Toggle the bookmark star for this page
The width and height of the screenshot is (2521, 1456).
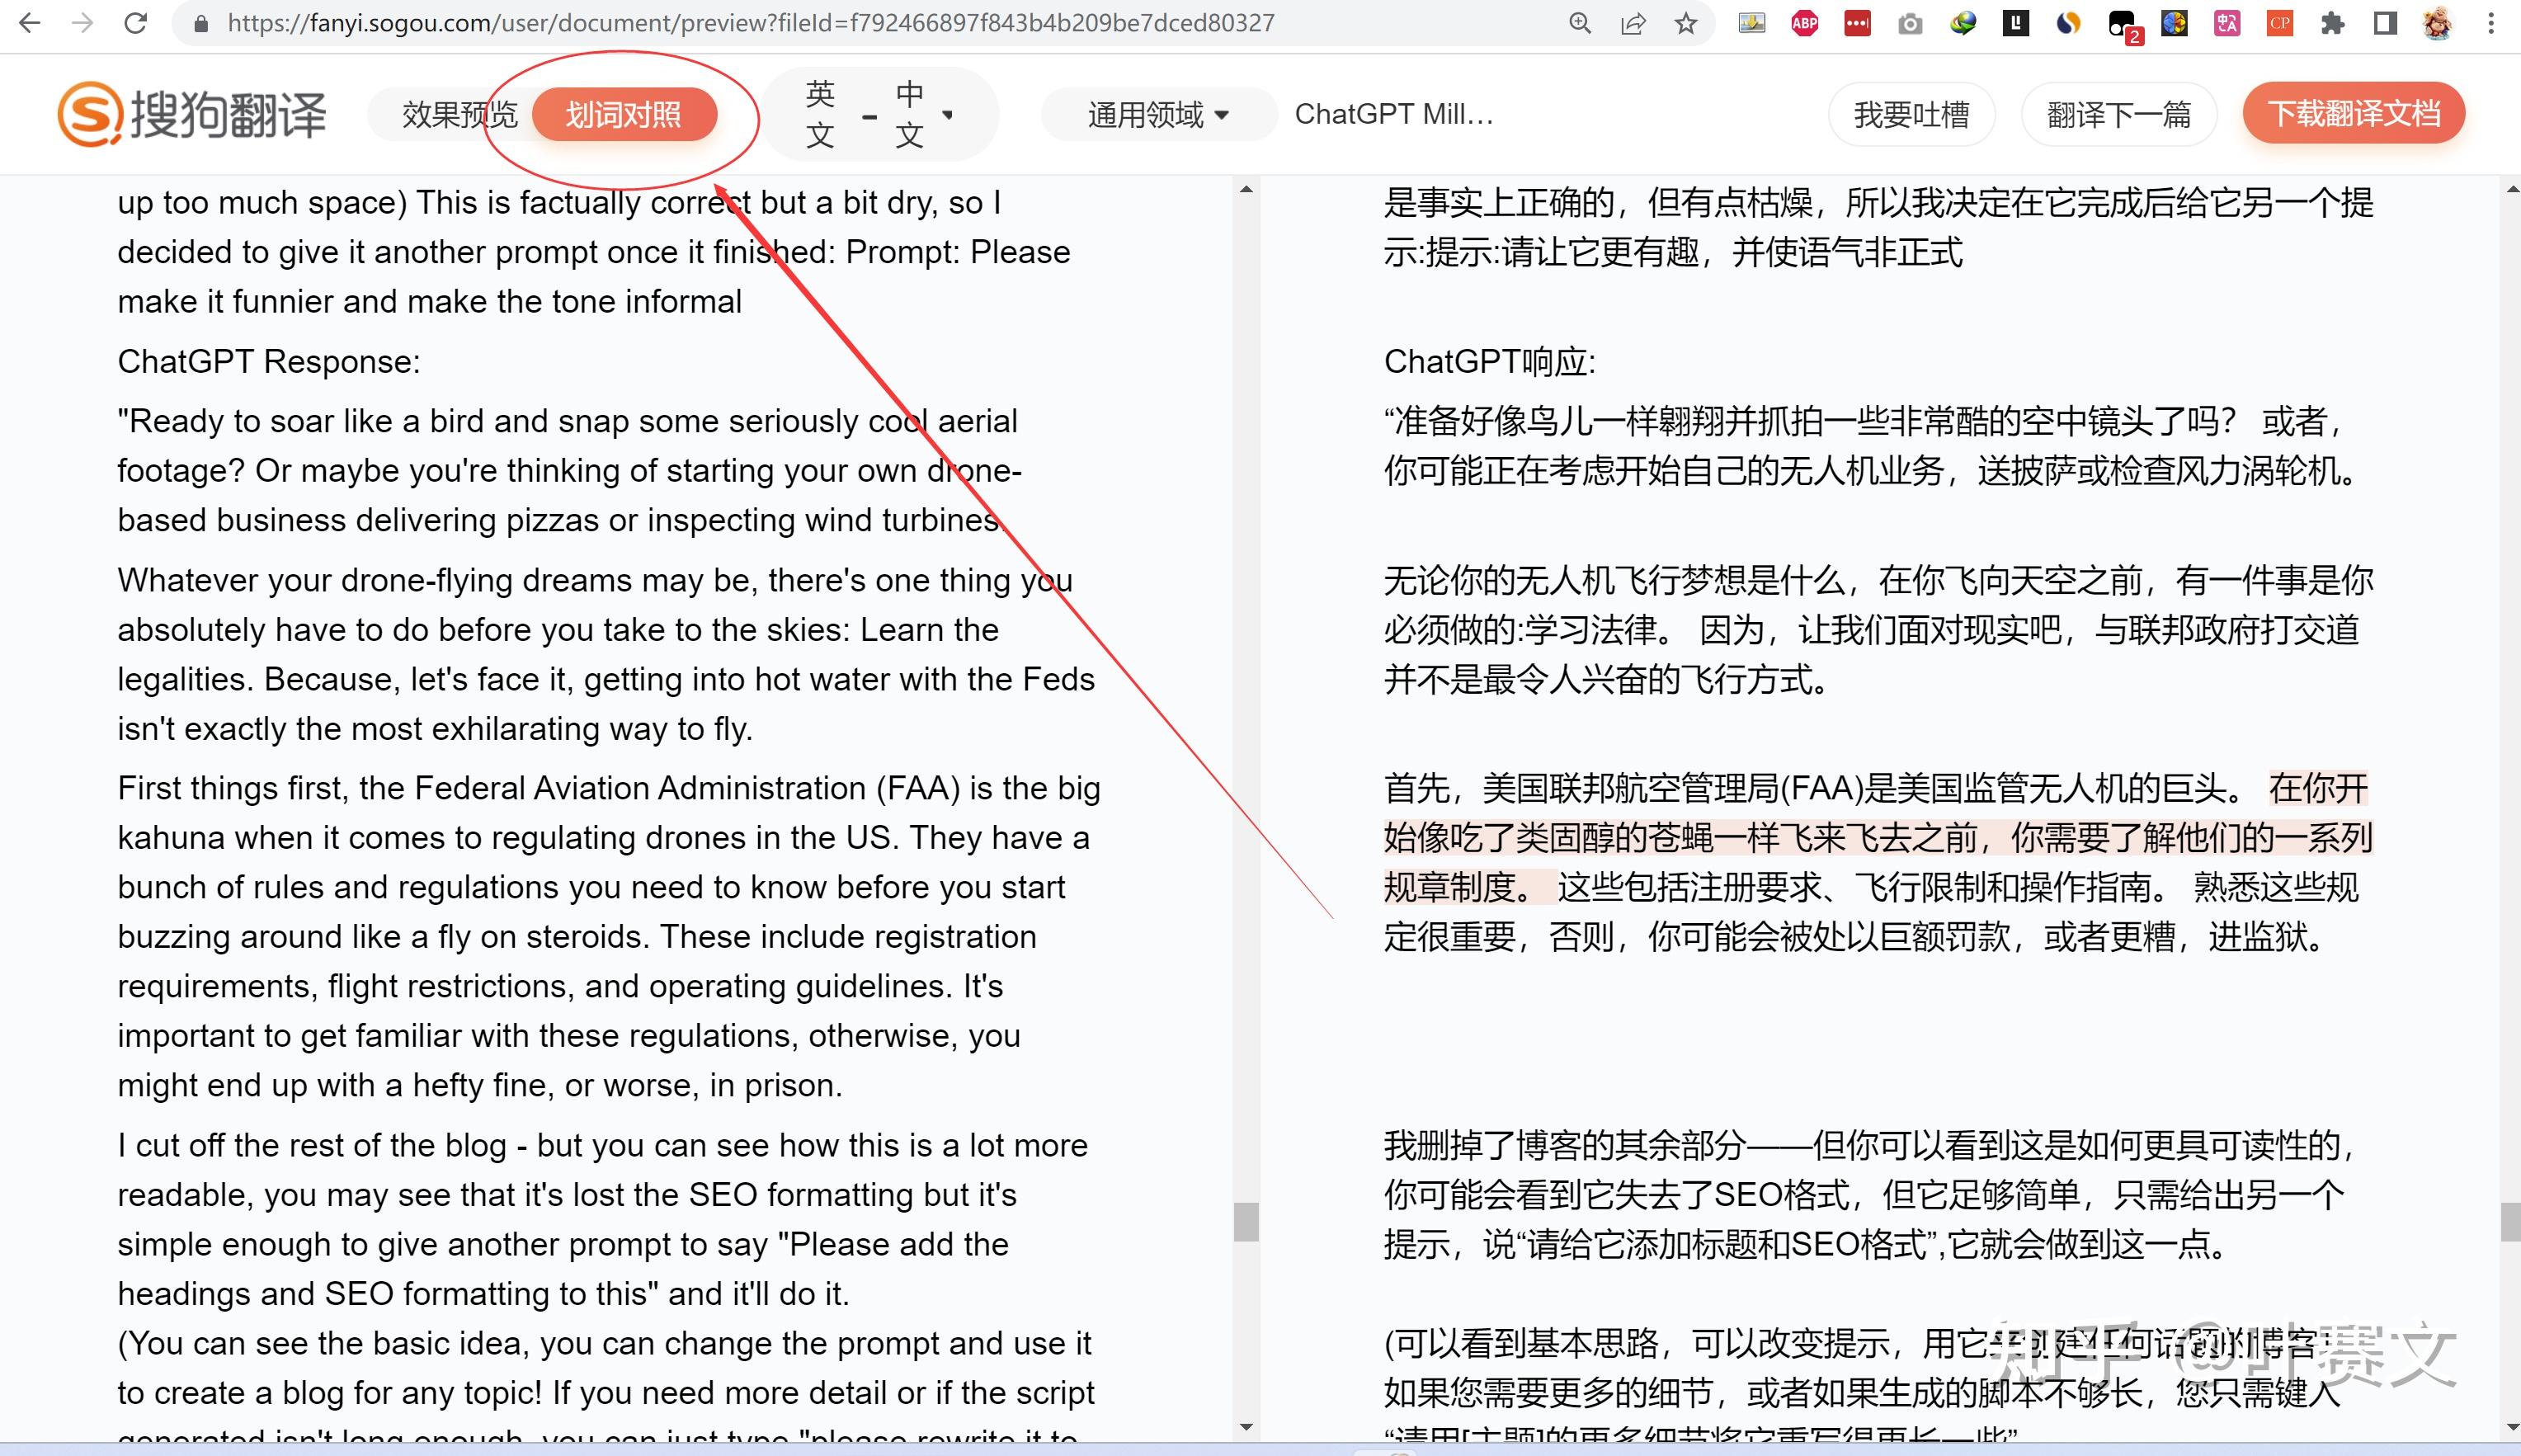[x=1686, y=23]
